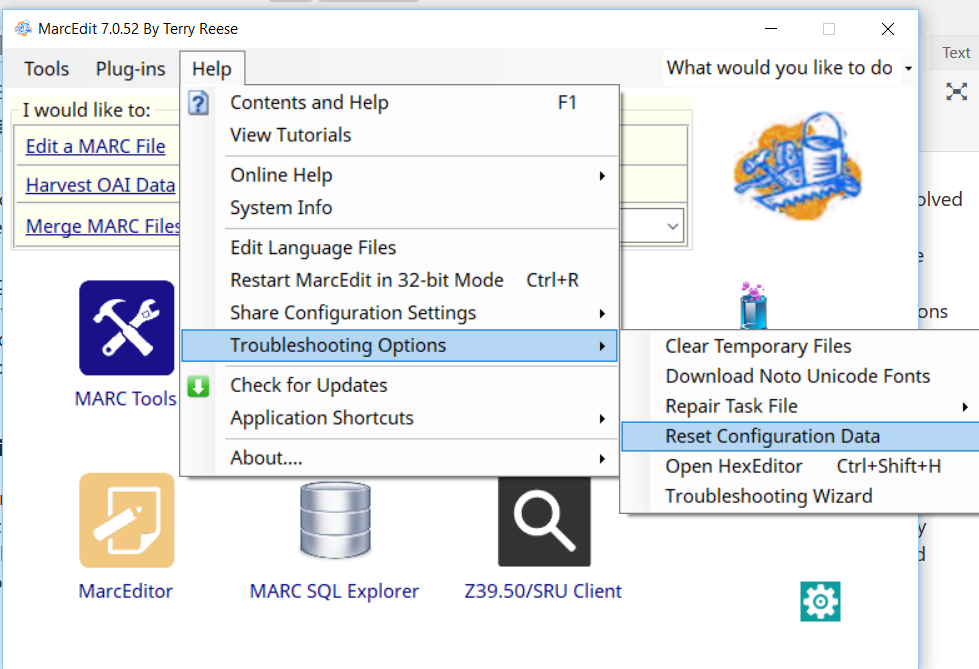Image resolution: width=979 pixels, height=669 pixels.
Task: Open the Plug-ins menu
Action: pos(130,69)
